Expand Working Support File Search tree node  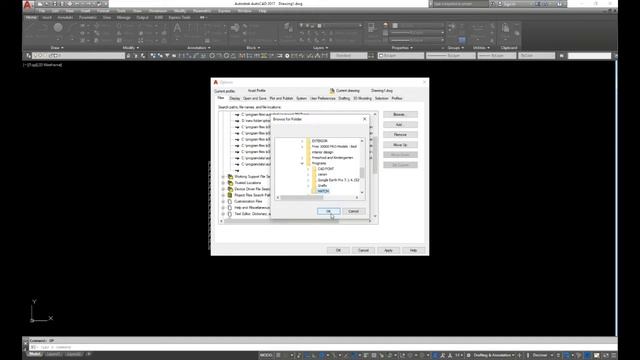click(223, 177)
